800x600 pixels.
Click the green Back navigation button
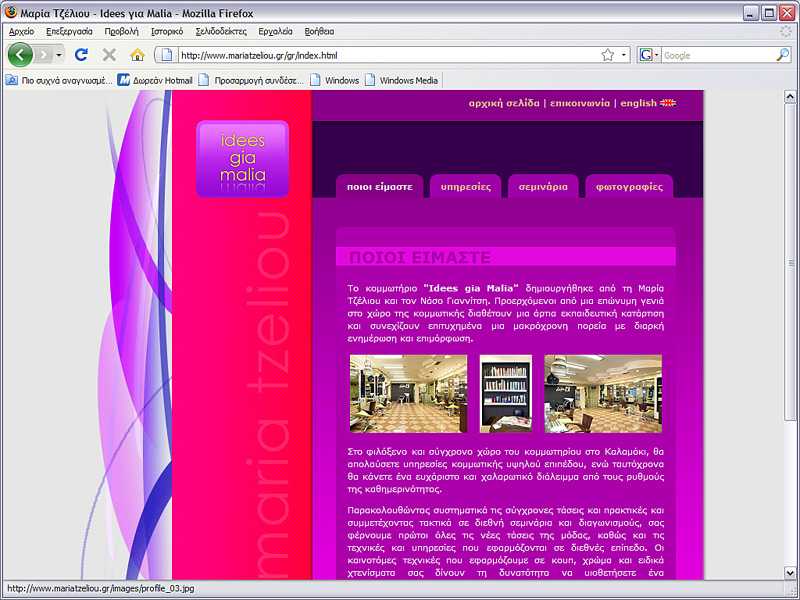[x=20, y=55]
